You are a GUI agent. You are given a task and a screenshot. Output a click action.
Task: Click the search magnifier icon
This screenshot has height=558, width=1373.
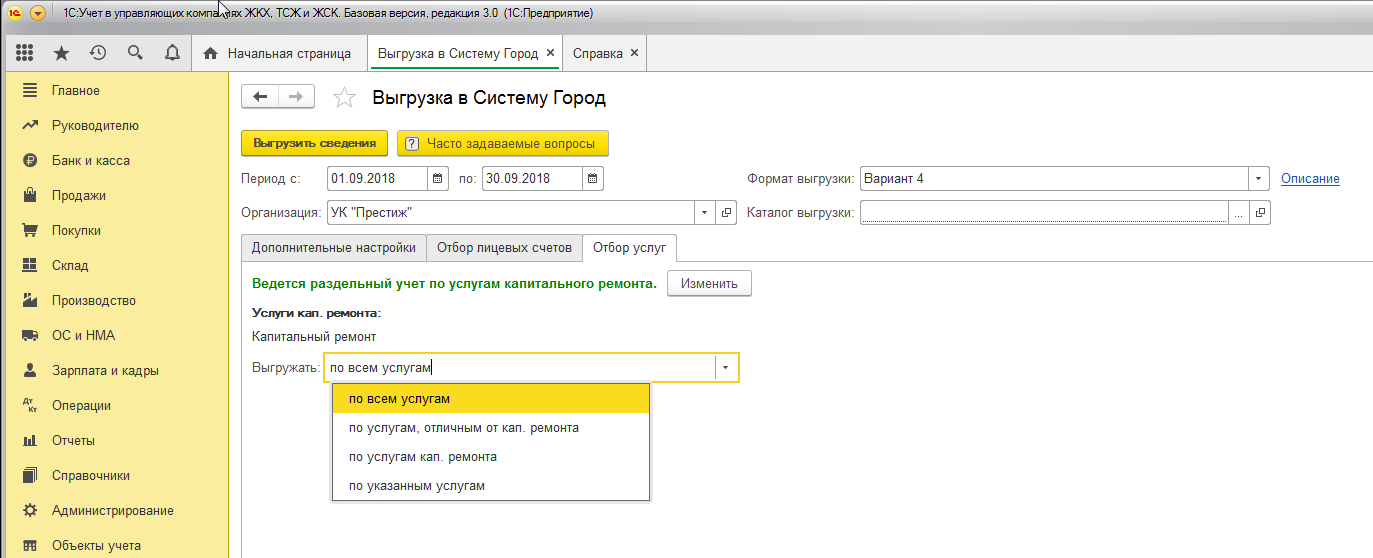(x=135, y=53)
